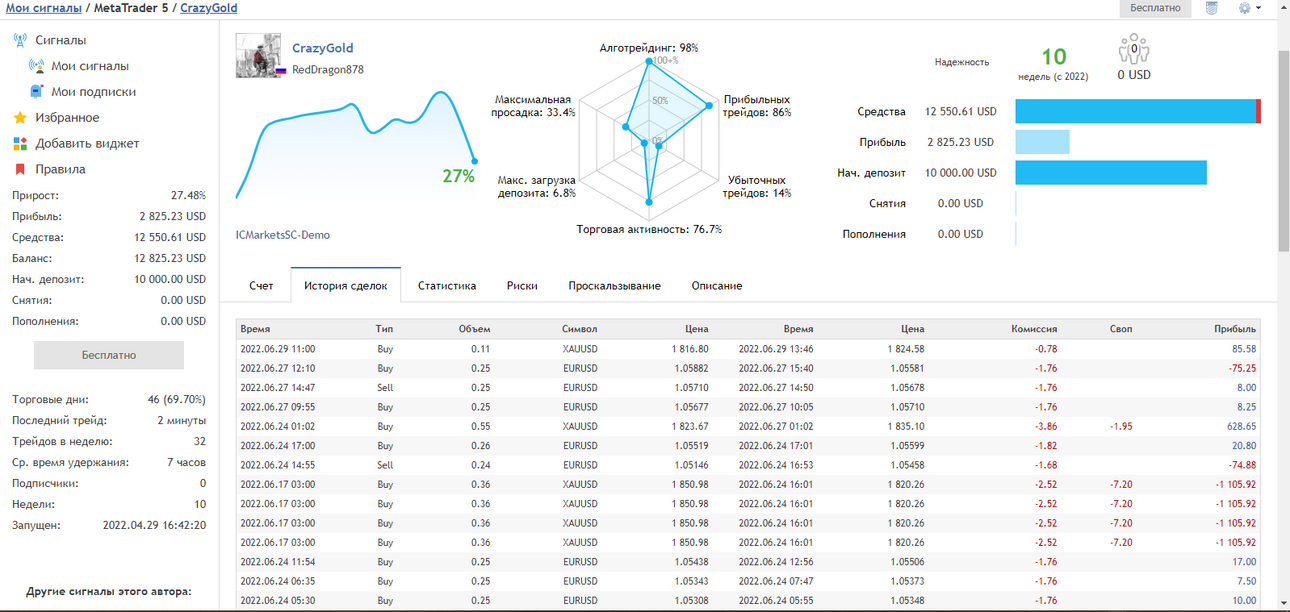Select the Проскальзывание tab
Viewport: 1290px width, 612px height.
[615, 286]
